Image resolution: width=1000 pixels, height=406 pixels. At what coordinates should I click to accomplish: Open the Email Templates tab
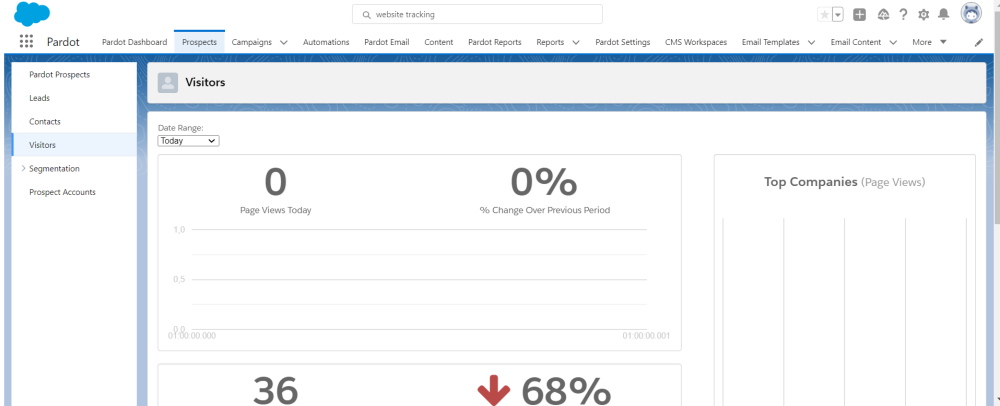click(x=770, y=42)
